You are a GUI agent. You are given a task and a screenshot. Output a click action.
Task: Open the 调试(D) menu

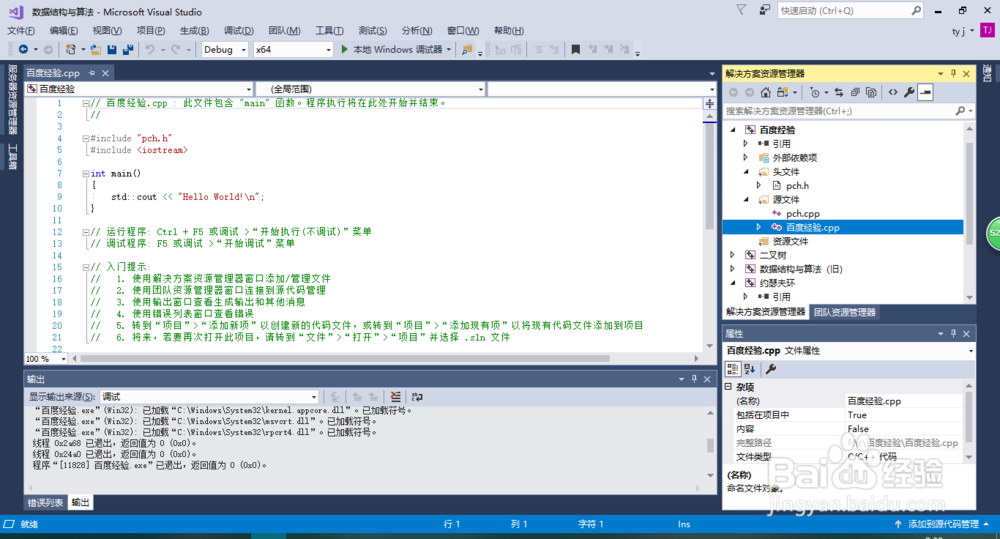[239, 31]
